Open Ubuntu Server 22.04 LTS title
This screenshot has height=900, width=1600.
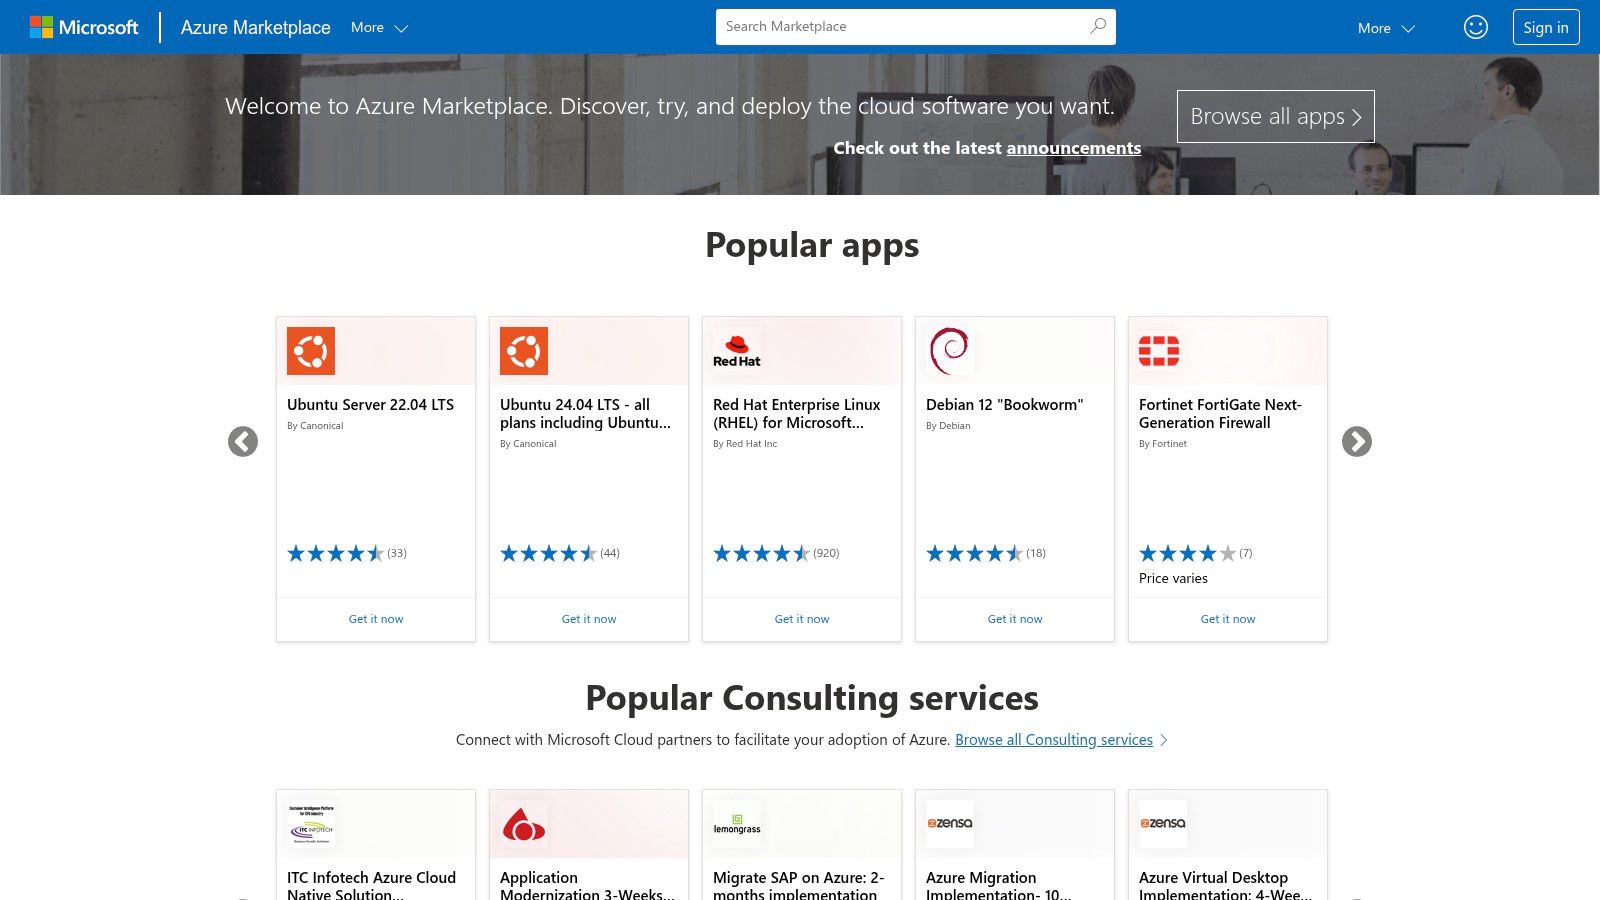point(370,405)
